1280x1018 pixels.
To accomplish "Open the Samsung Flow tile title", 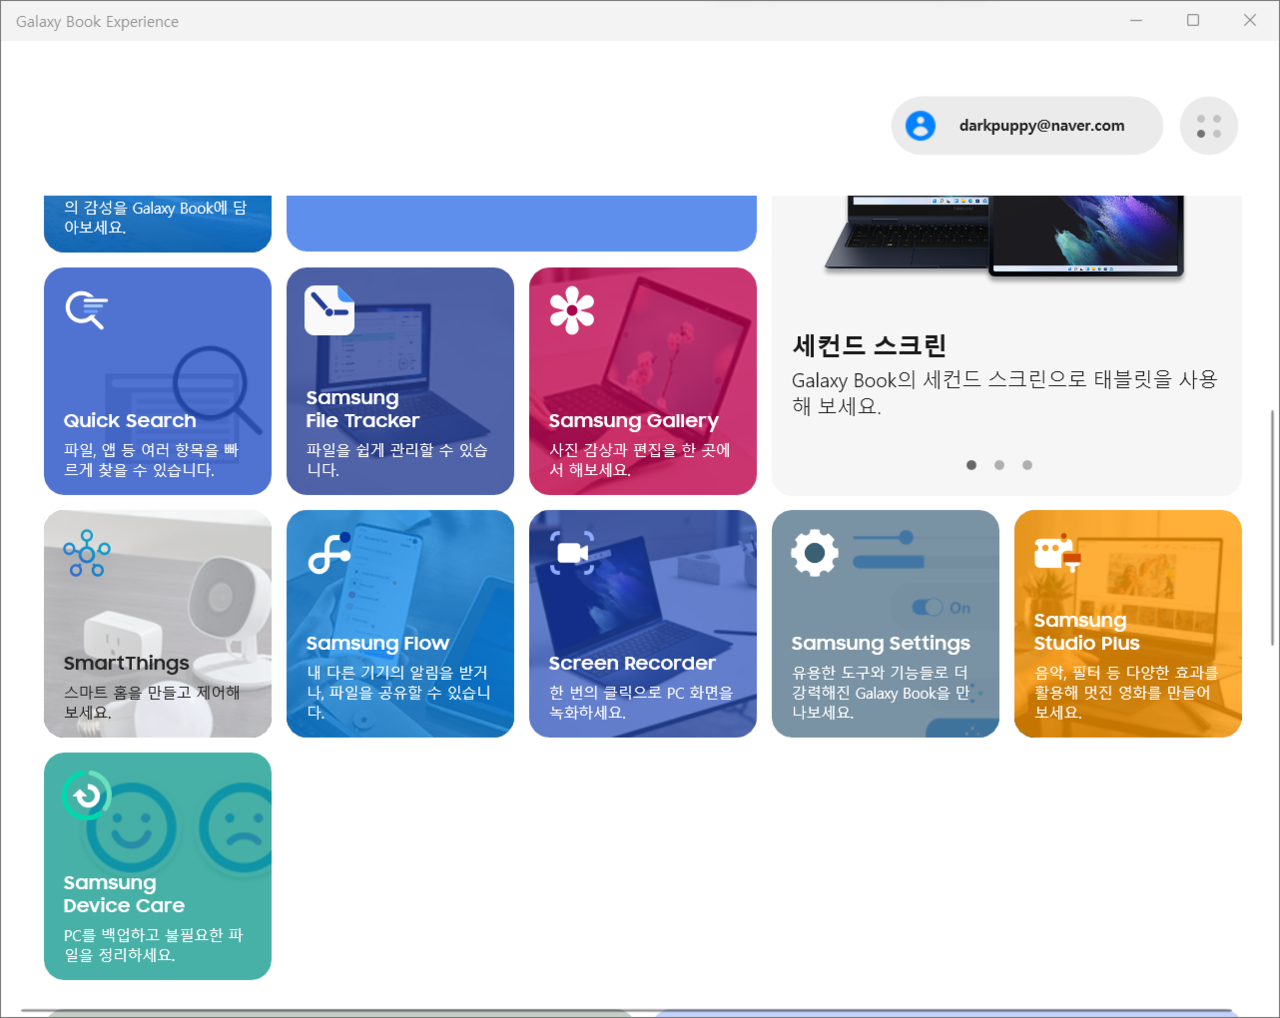I will [x=377, y=643].
